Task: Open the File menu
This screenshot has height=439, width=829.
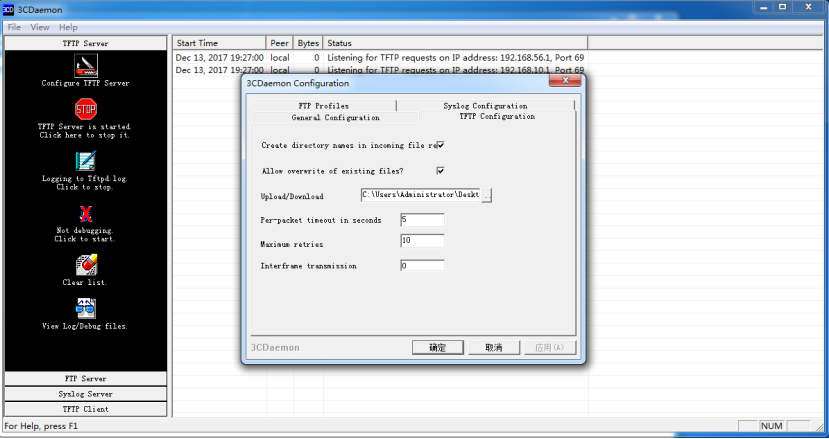Action: pyautogui.click(x=14, y=27)
